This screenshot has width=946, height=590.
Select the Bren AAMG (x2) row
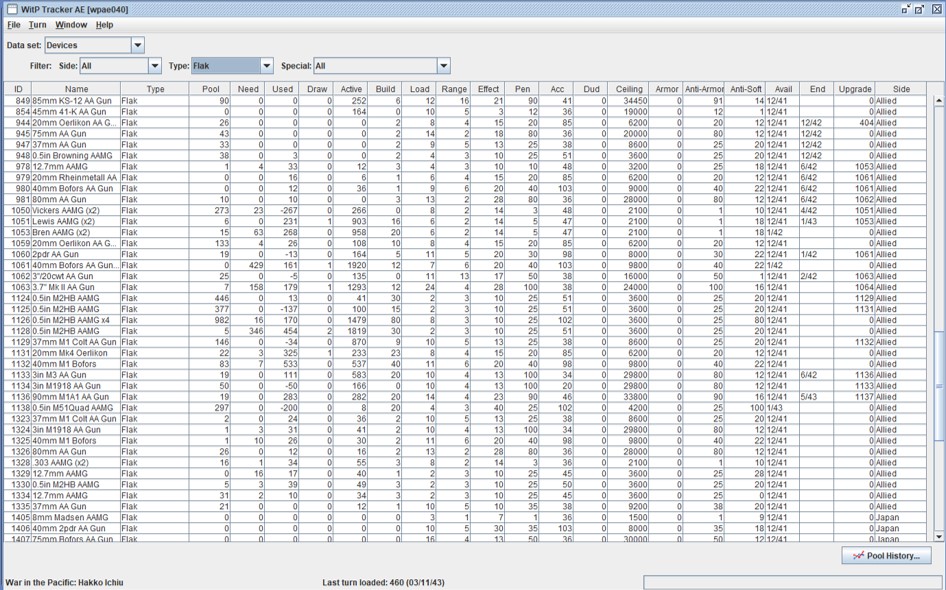465,232
